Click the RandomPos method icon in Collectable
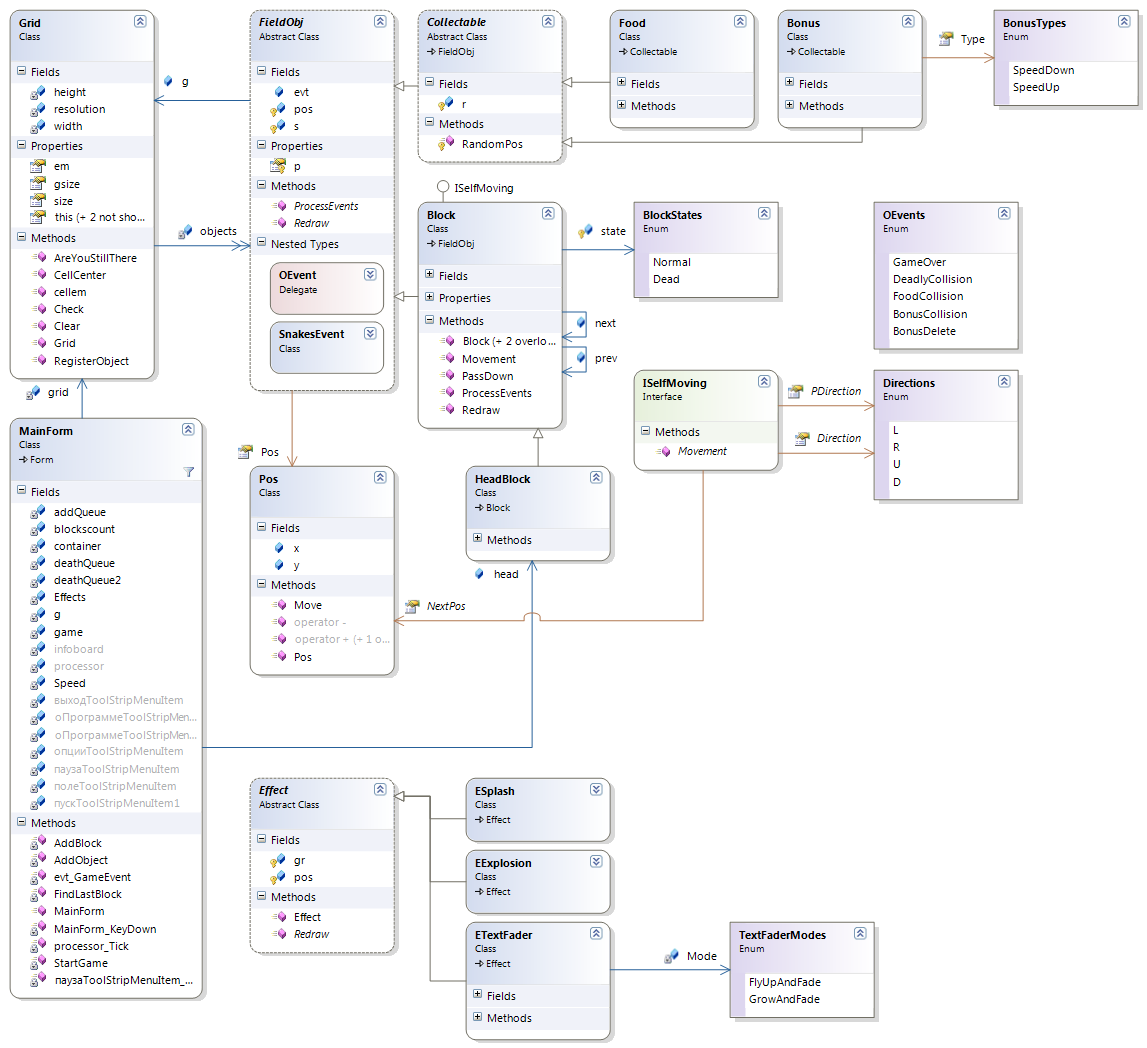 pos(445,144)
